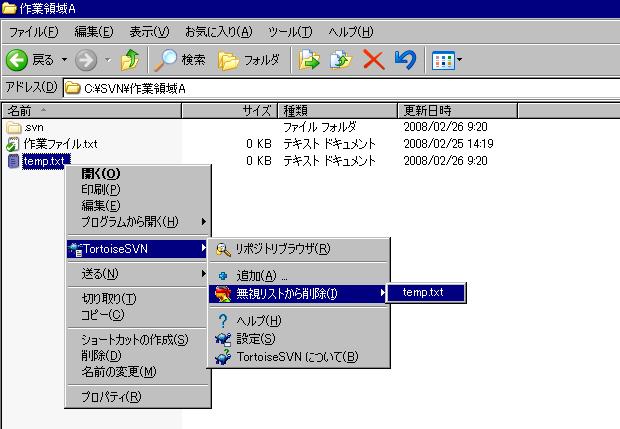
Task: Click the temp.txt file icon
Action: 13,161
